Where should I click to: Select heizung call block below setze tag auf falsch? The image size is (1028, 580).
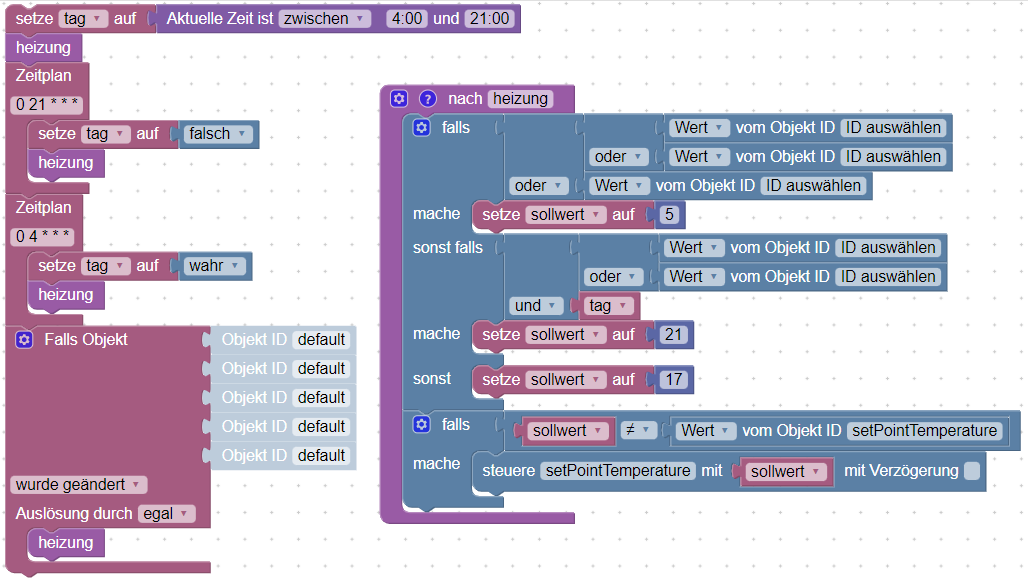pos(66,163)
